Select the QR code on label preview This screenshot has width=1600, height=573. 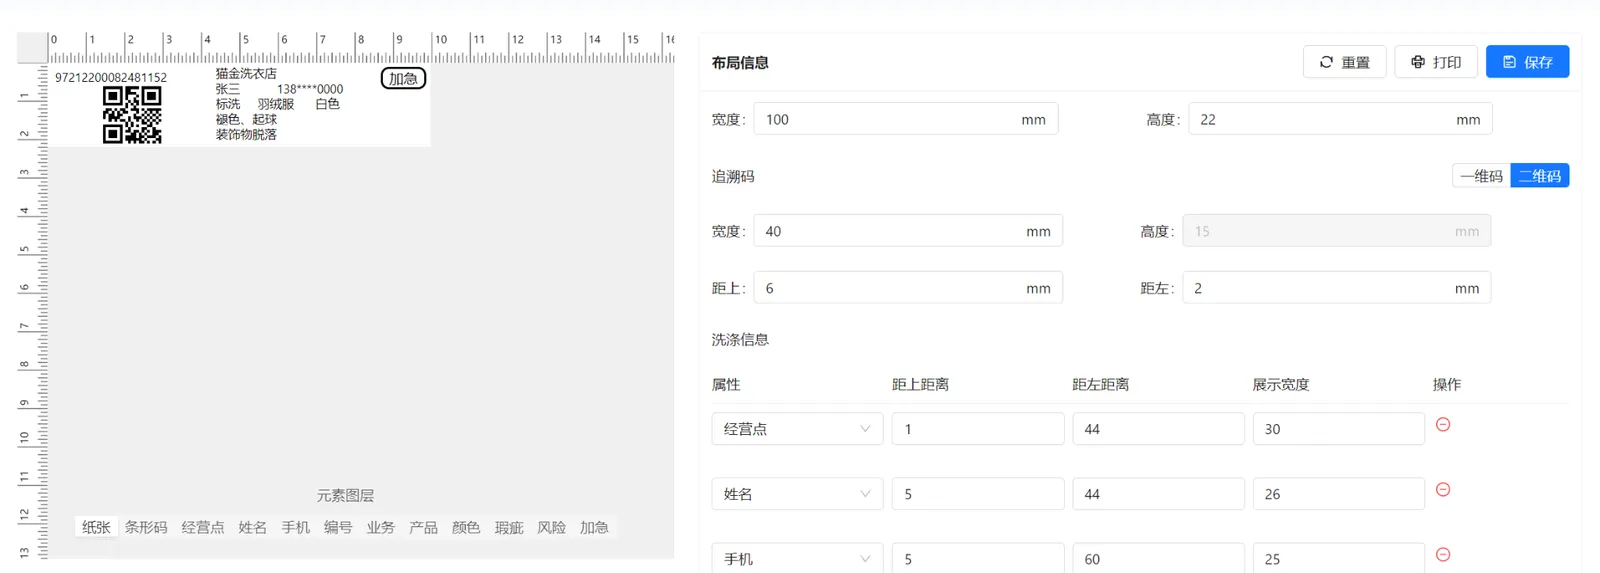pos(132,115)
